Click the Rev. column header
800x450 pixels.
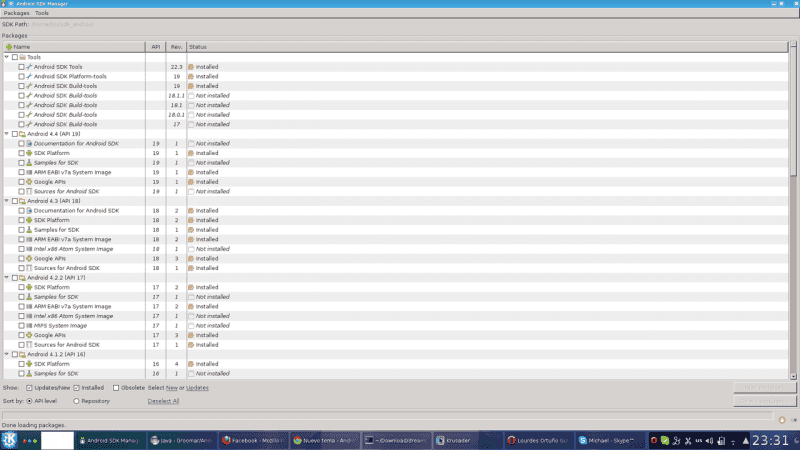[x=176, y=47]
